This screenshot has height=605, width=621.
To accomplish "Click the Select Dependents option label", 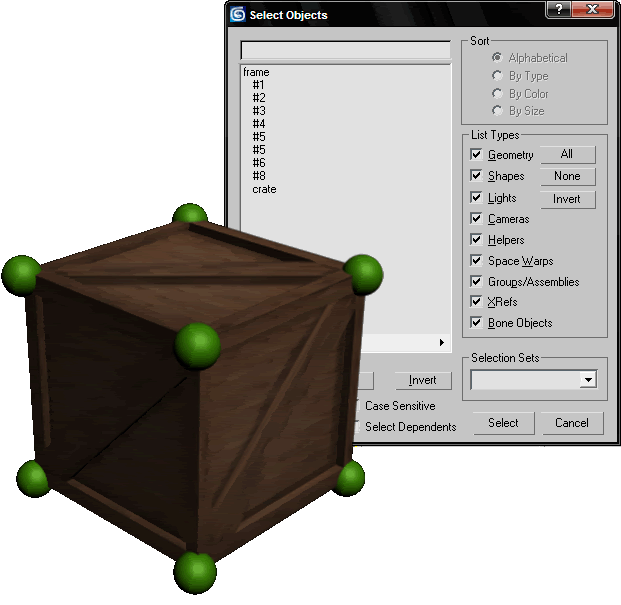I will click(x=411, y=427).
